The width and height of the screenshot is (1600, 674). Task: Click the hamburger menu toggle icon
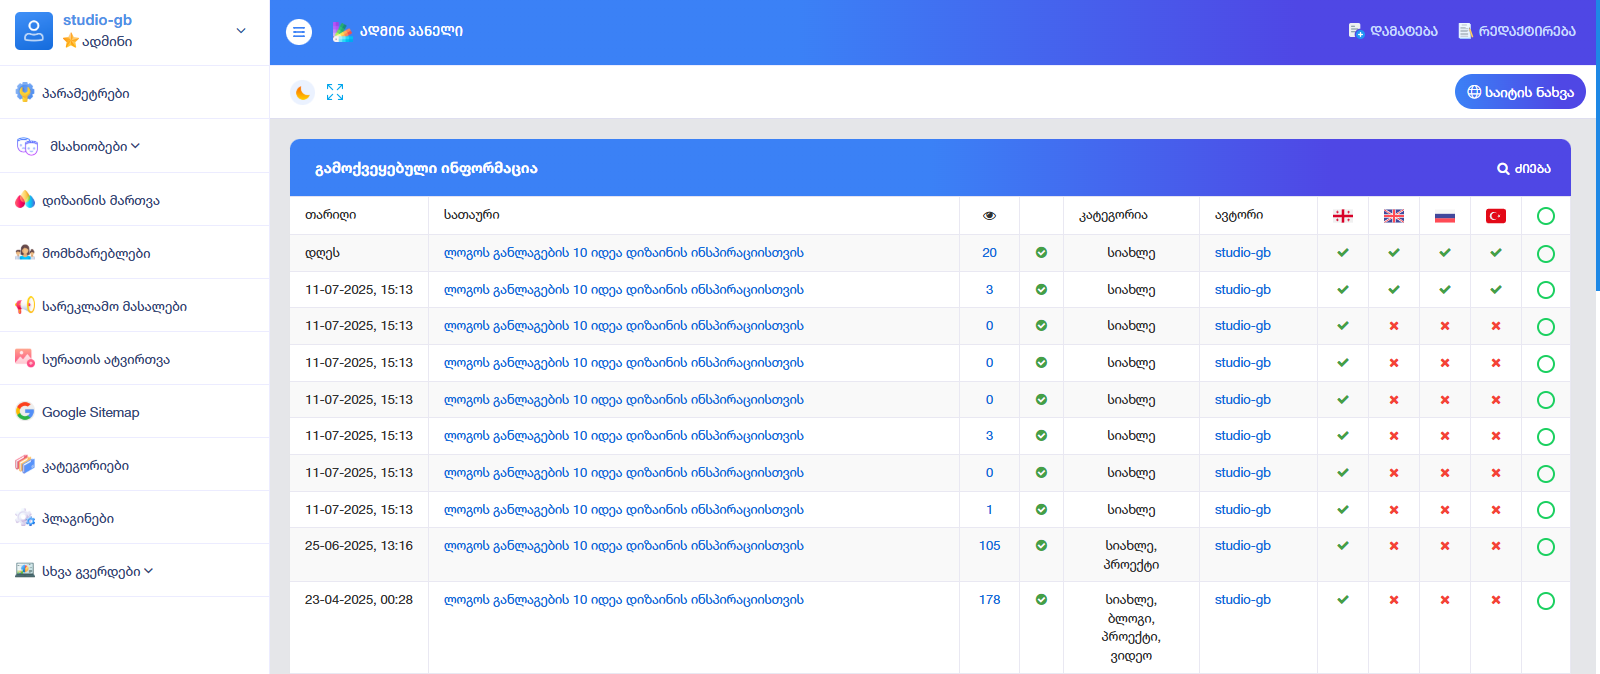click(299, 32)
